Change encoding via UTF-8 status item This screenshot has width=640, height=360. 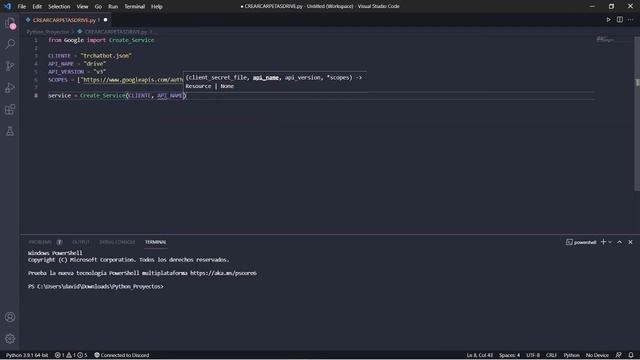tap(533, 355)
